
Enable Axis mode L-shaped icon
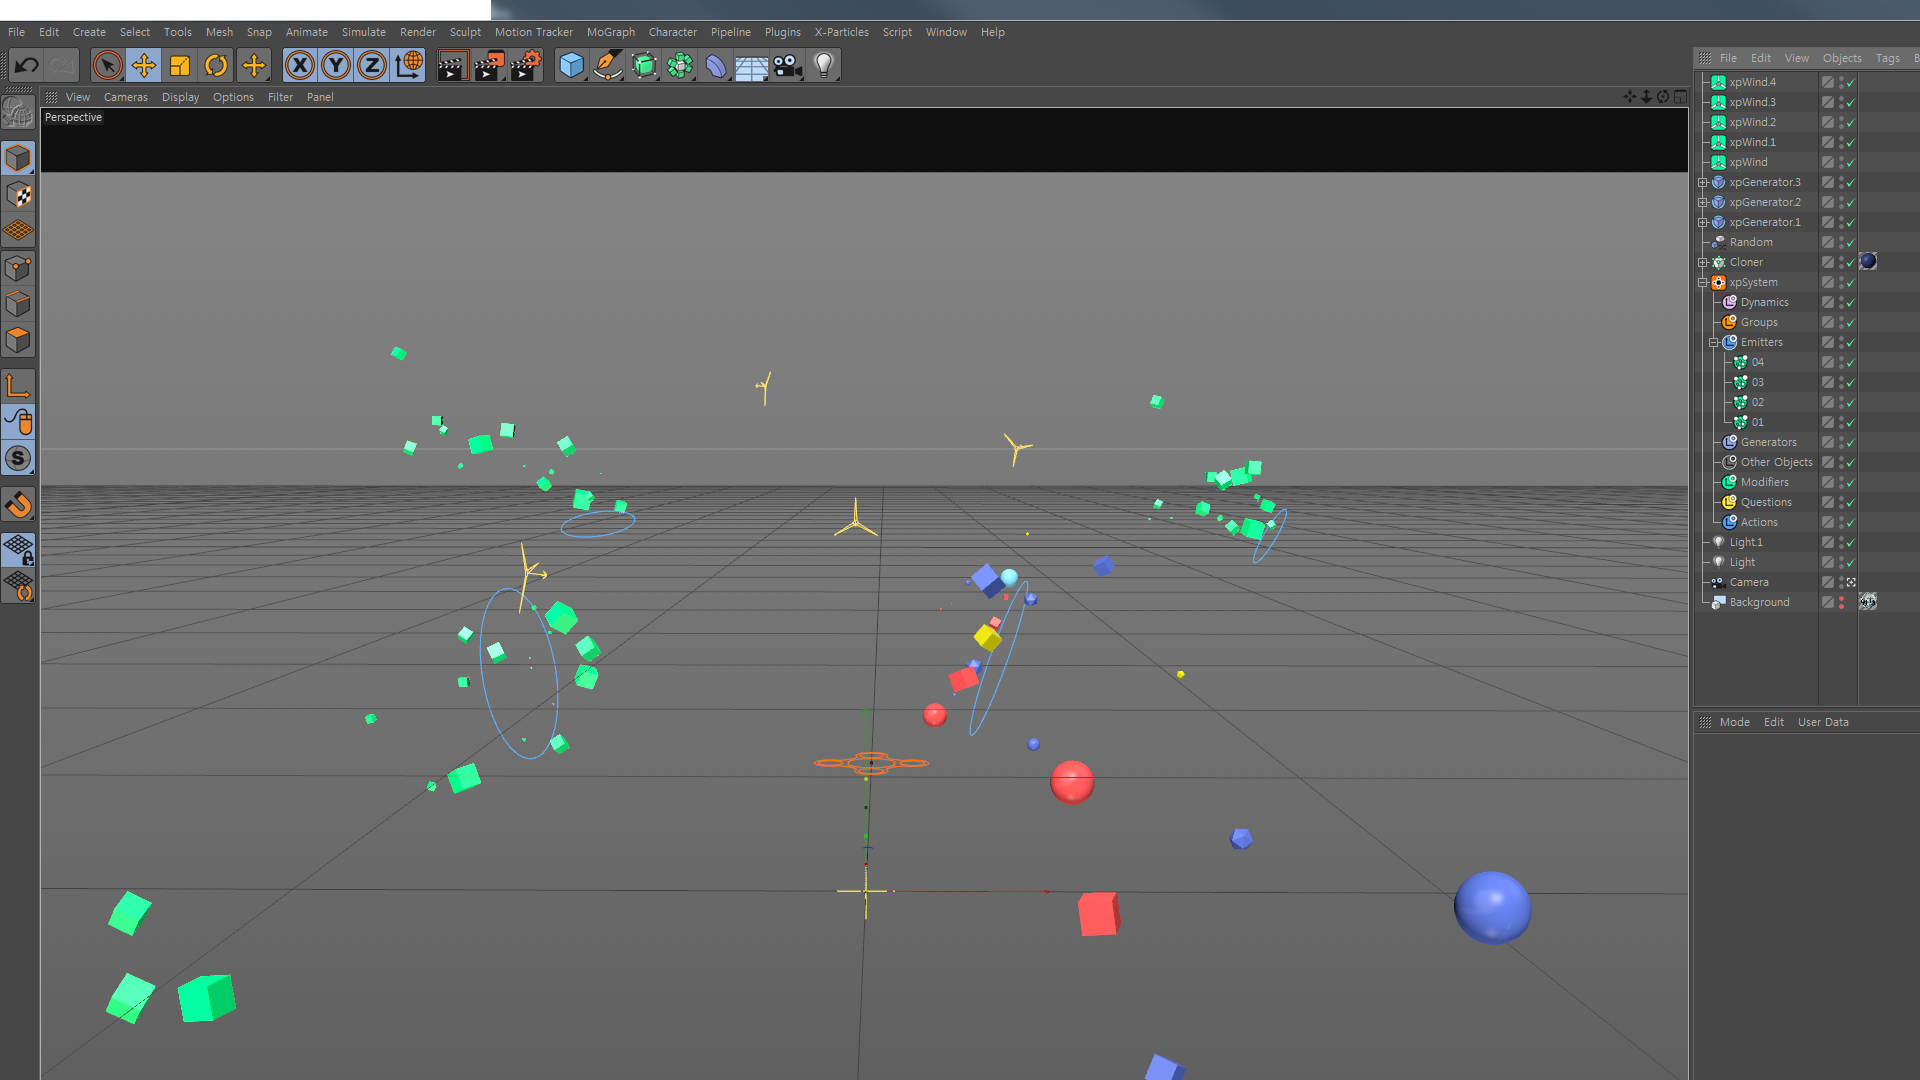click(x=18, y=386)
